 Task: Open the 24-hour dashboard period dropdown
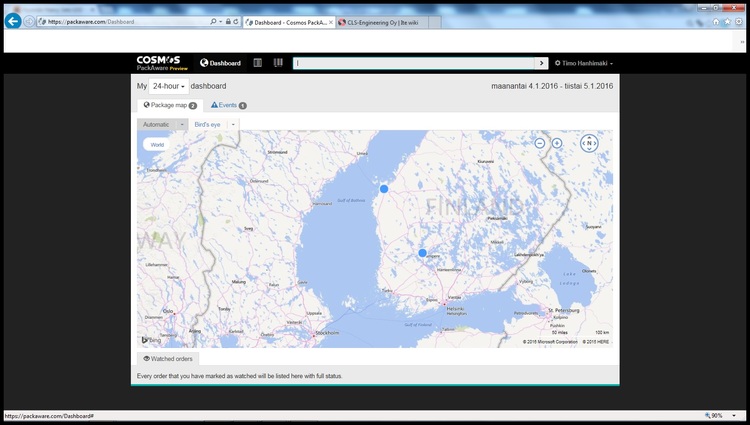point(168,86)
